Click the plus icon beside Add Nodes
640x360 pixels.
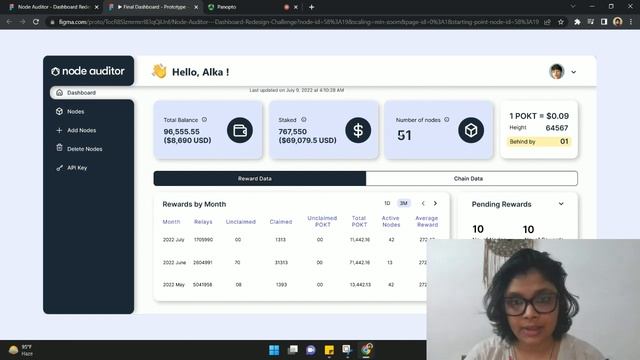click(x=59, y=130)
